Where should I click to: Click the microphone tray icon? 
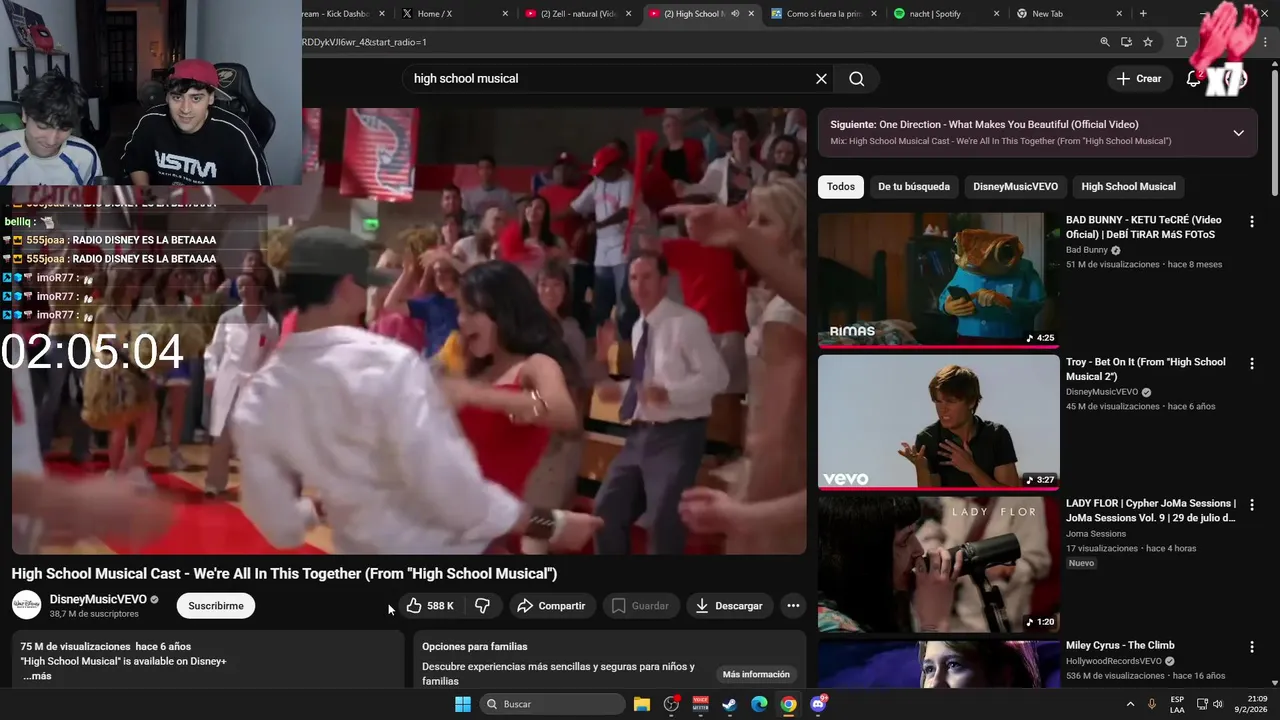(1152, 704)
